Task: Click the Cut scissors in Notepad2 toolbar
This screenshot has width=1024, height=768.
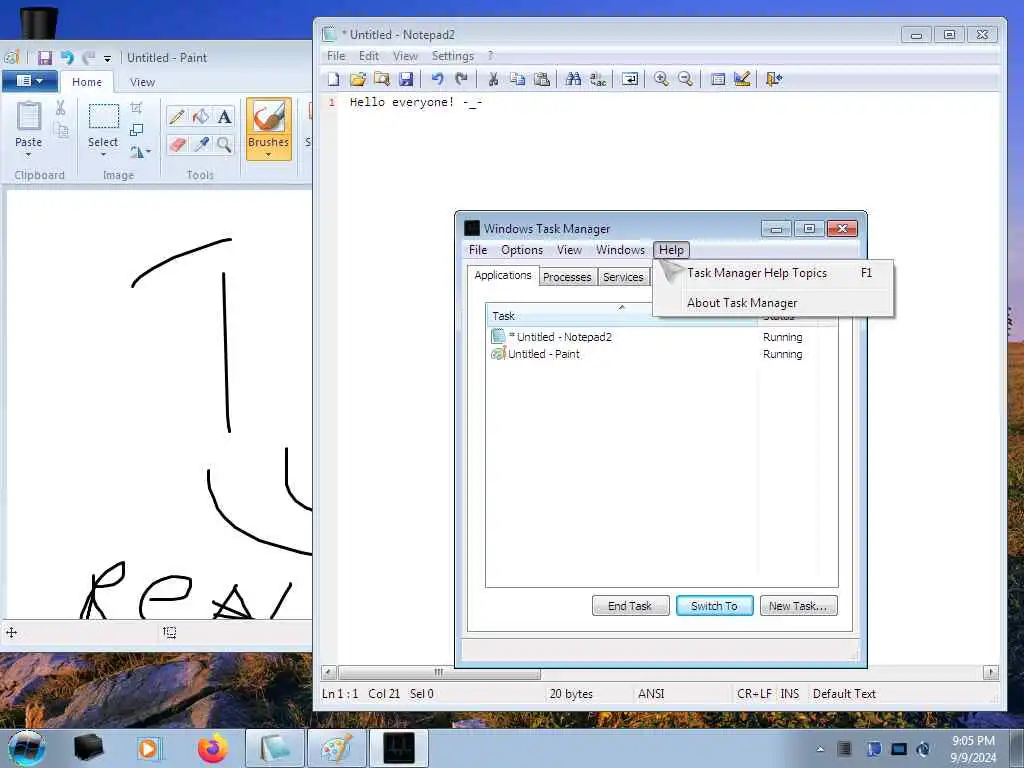Action: (x=493, y=79)
